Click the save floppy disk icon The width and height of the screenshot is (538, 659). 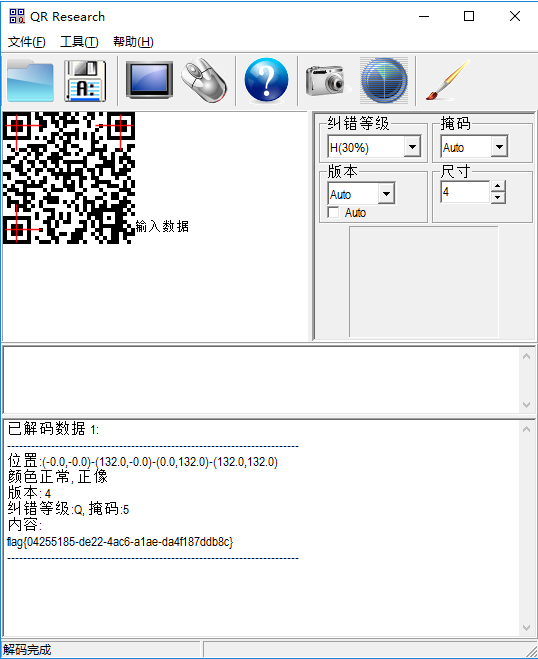(85, 80)
